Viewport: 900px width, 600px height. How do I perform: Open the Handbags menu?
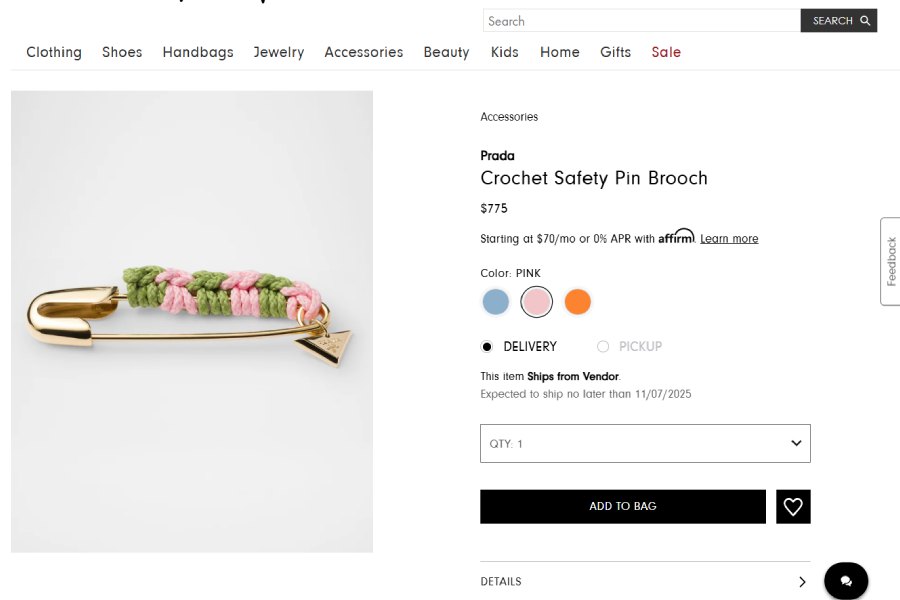[198, 52]
